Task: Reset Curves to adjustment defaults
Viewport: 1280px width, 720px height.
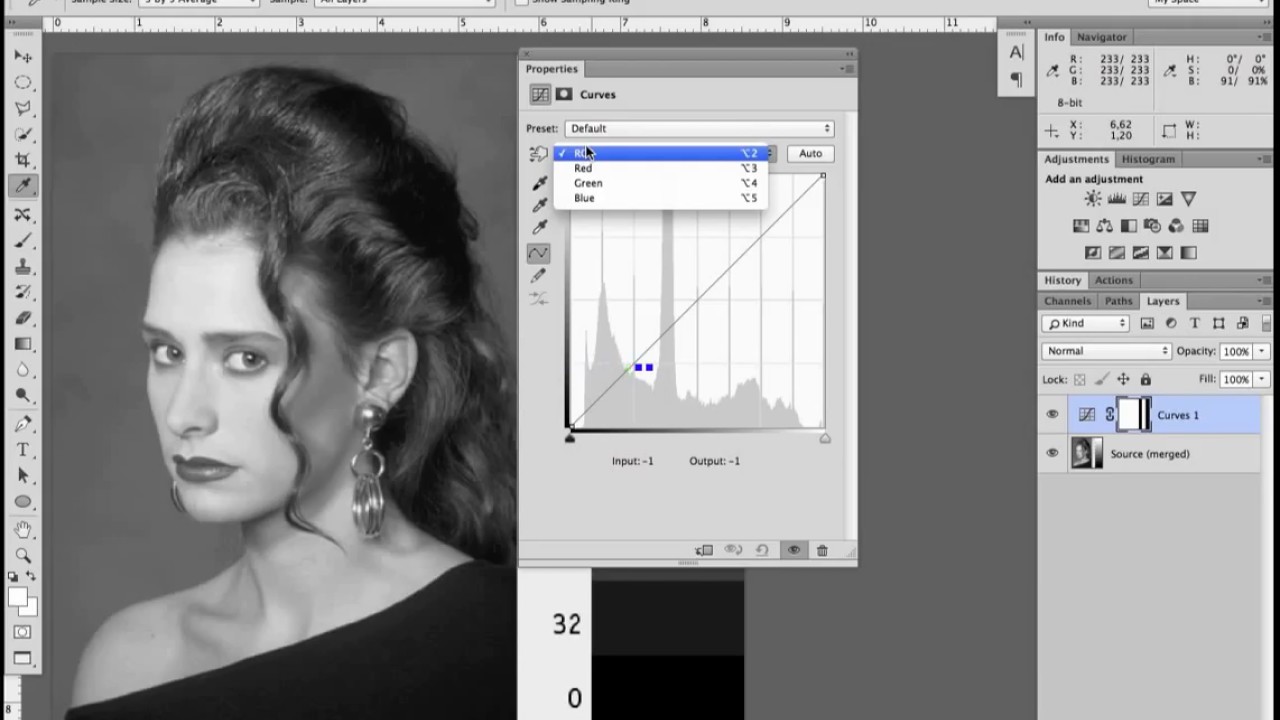Action: point(762,550)
